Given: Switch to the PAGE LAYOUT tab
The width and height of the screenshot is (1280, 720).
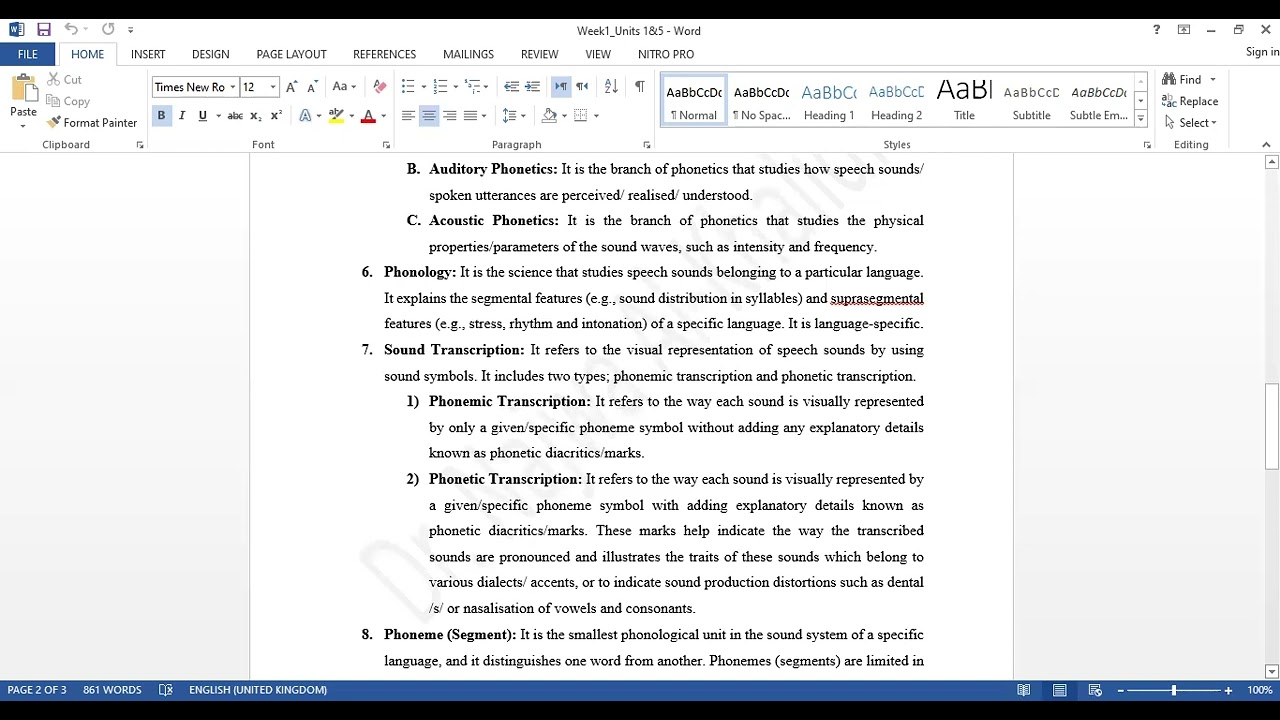Looking at the screenshot, I should click(x=291, y=54).
